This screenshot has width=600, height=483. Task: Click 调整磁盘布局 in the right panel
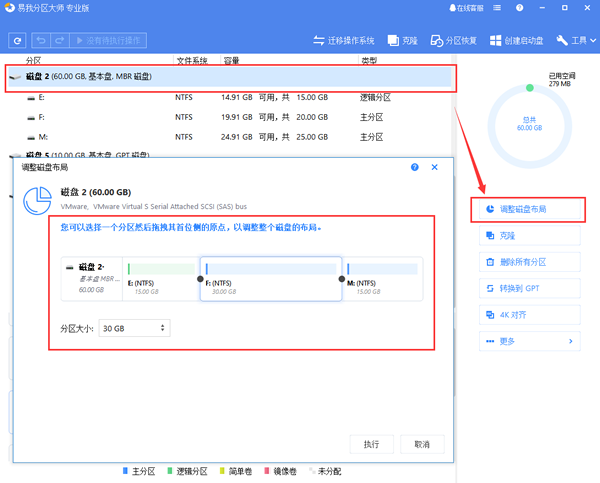click(528, 210)
